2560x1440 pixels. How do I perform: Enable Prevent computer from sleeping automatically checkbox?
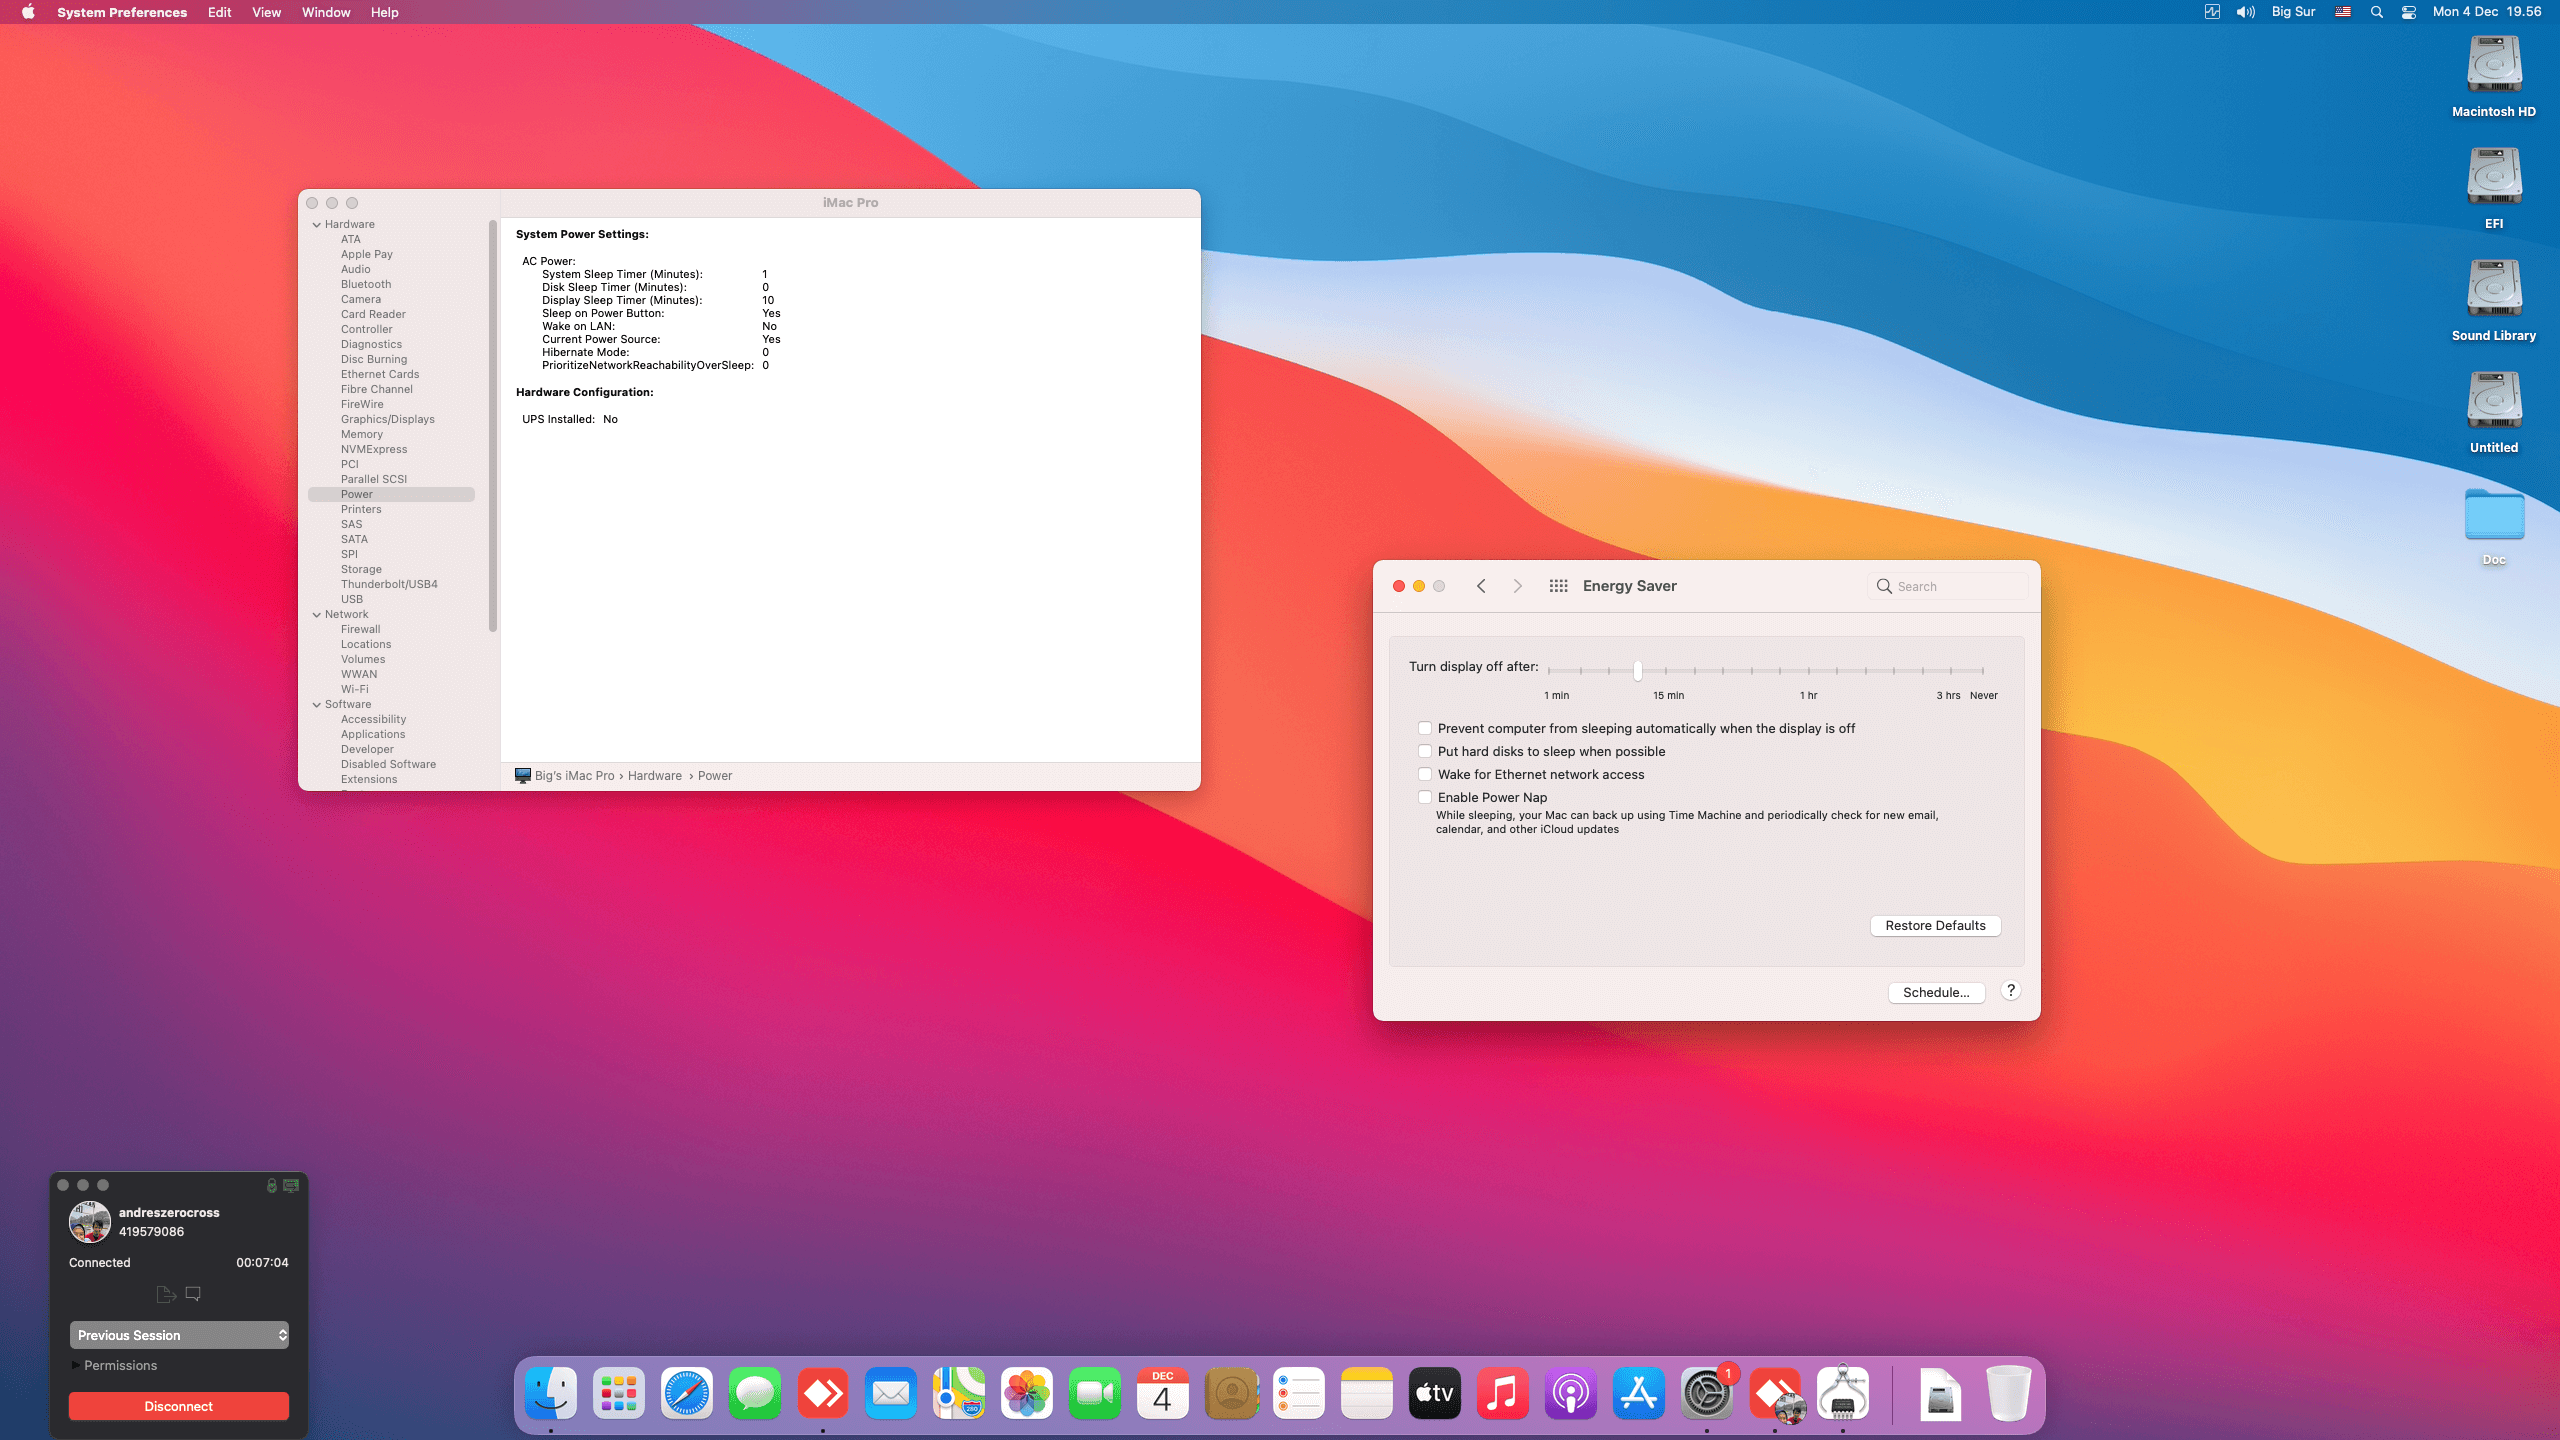pyautogui.click(x=1425, y=728)
